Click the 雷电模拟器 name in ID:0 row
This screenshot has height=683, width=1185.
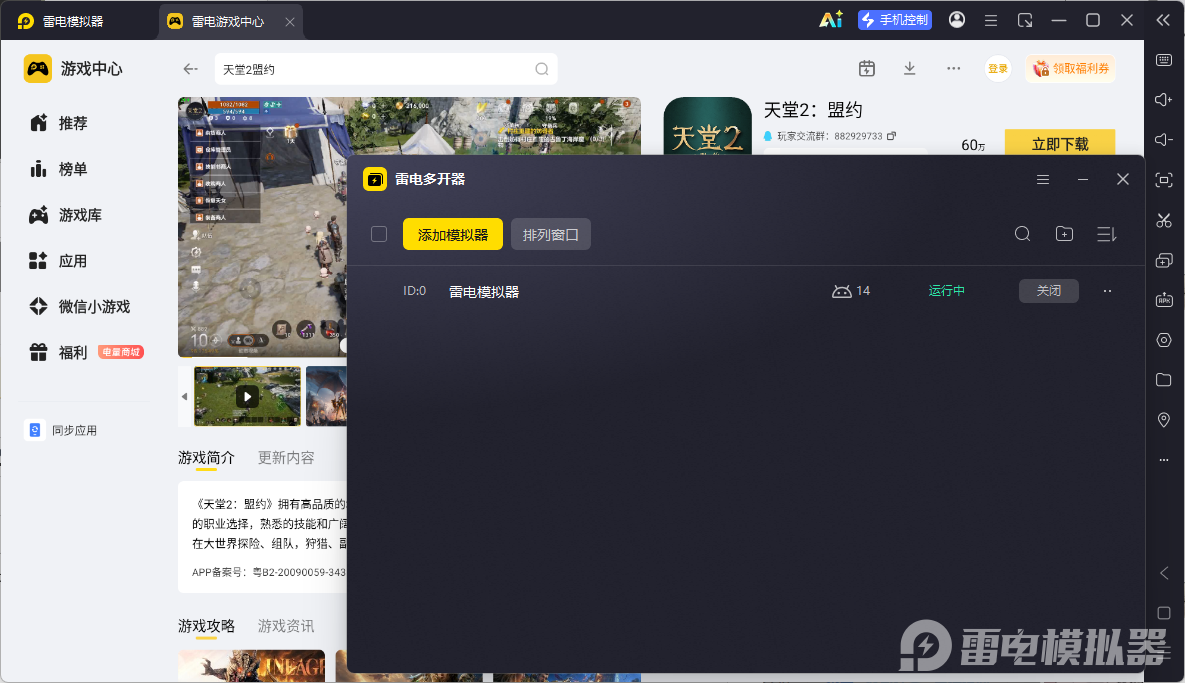[x=484, y=292]
